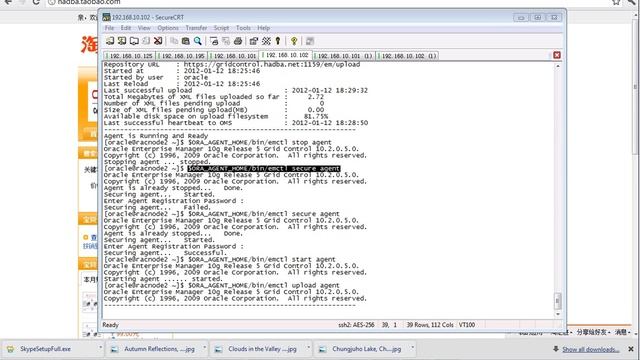Click the Print Screen toolbar icon
The height and width of the screenshot is (360, 640).
[213, 41]
